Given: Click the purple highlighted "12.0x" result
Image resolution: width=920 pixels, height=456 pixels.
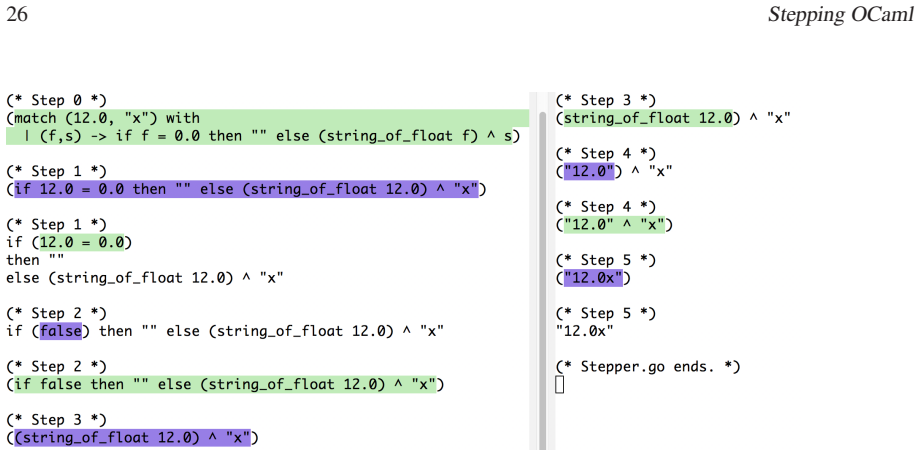Looking at the screenshot, I should (593, 278).
